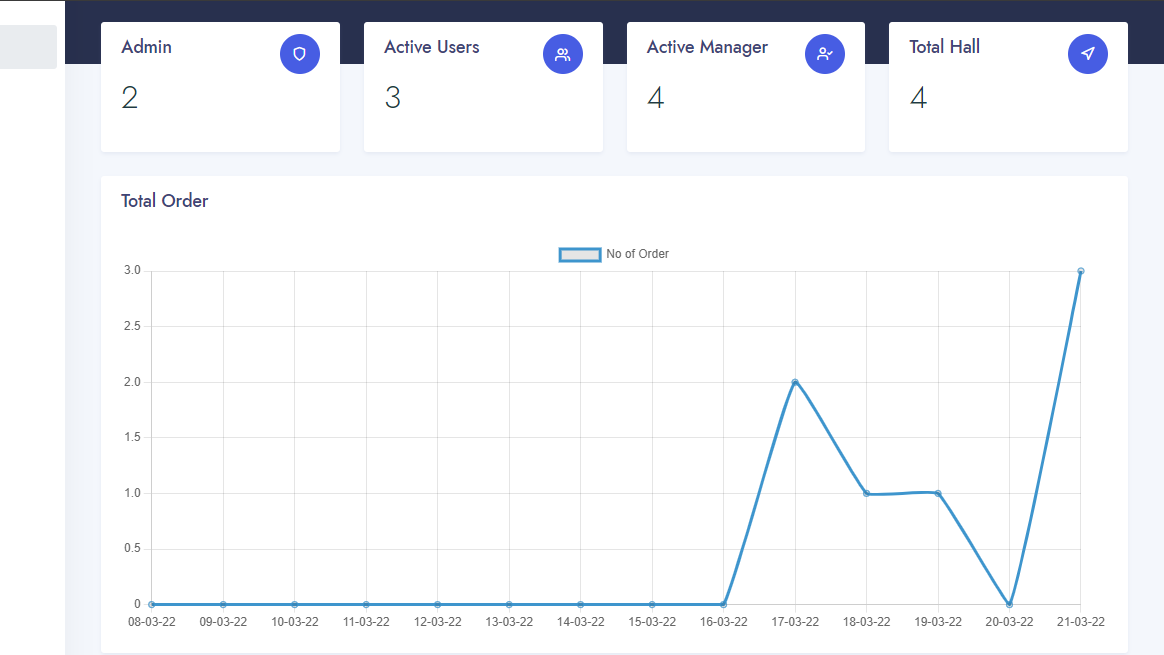Viewport: 1164px width, 655px height.
Task: Select the highlighted sidebar menu item
Action: (x=28, y=47)
